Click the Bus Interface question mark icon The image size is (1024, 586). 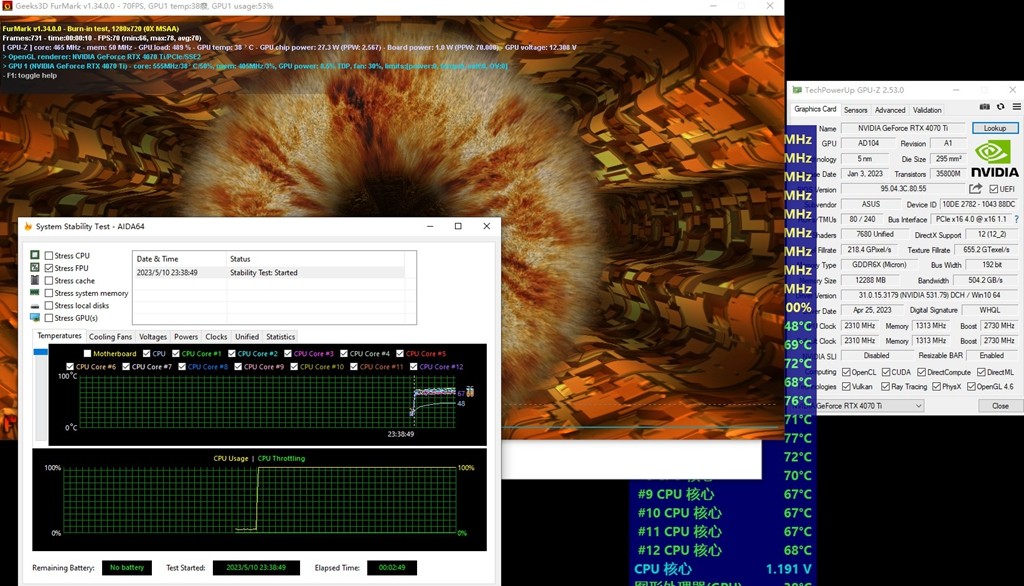(x=1016, y=219)
